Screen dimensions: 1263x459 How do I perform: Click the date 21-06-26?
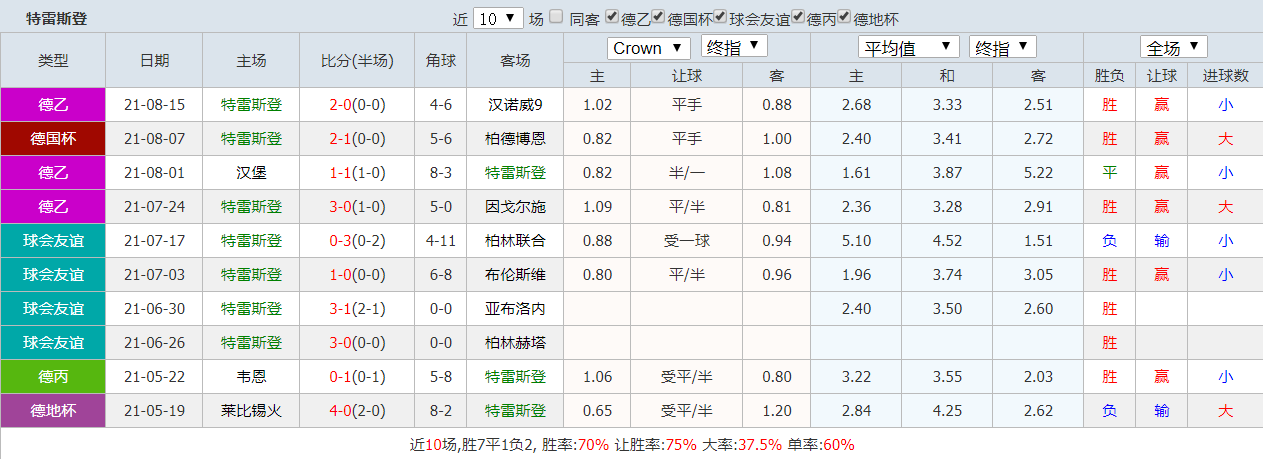click(154, 342)
